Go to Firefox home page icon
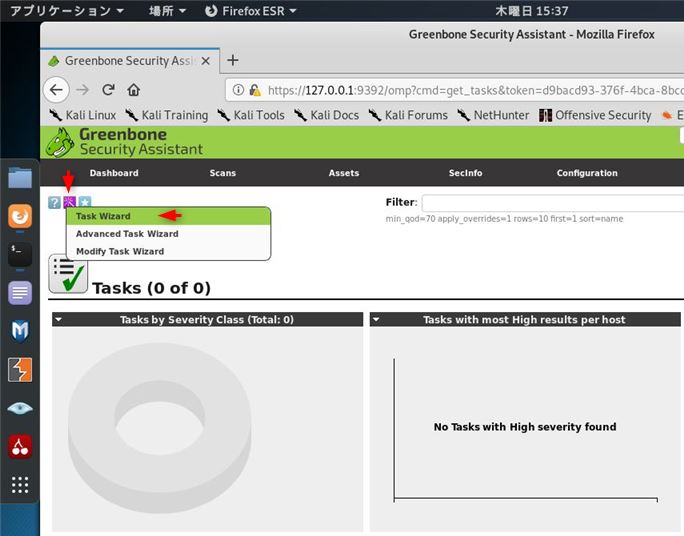 (133, 90)
